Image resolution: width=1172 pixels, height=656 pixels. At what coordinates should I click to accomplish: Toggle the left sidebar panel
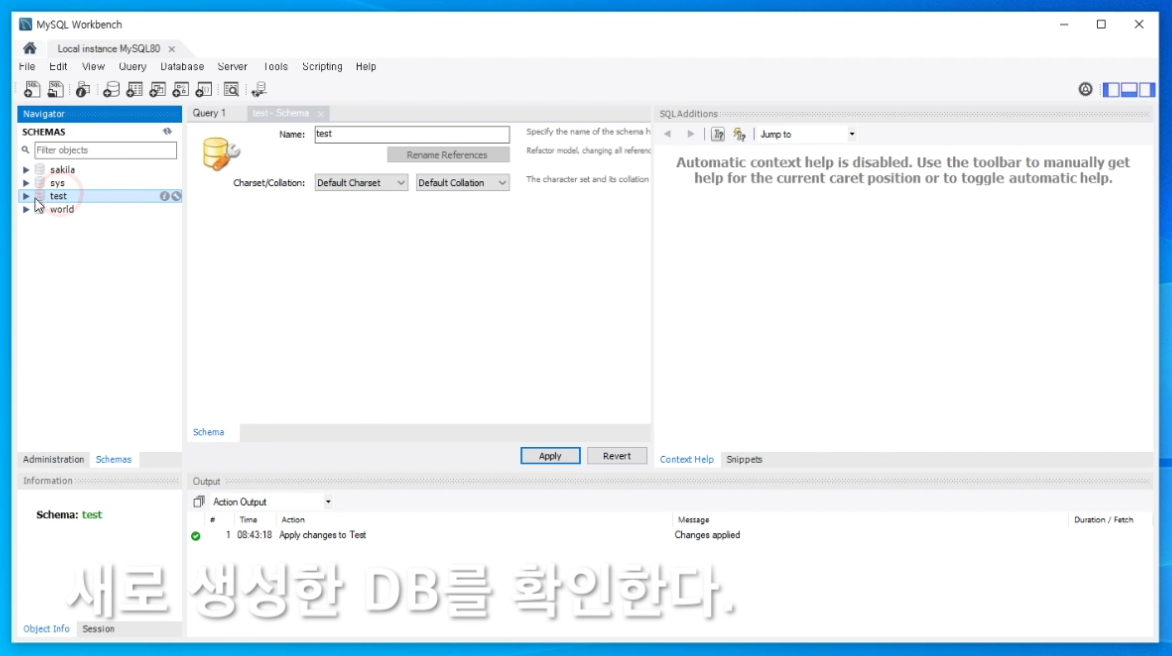pos(1111,90)
